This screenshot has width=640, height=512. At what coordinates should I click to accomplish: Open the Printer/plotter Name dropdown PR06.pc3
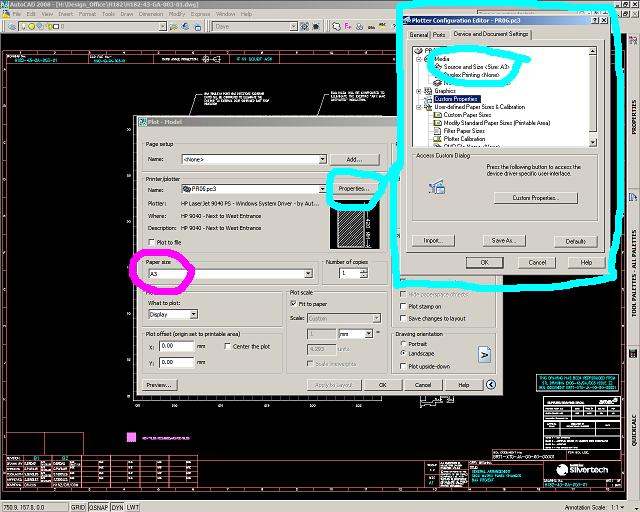(322, 189)
